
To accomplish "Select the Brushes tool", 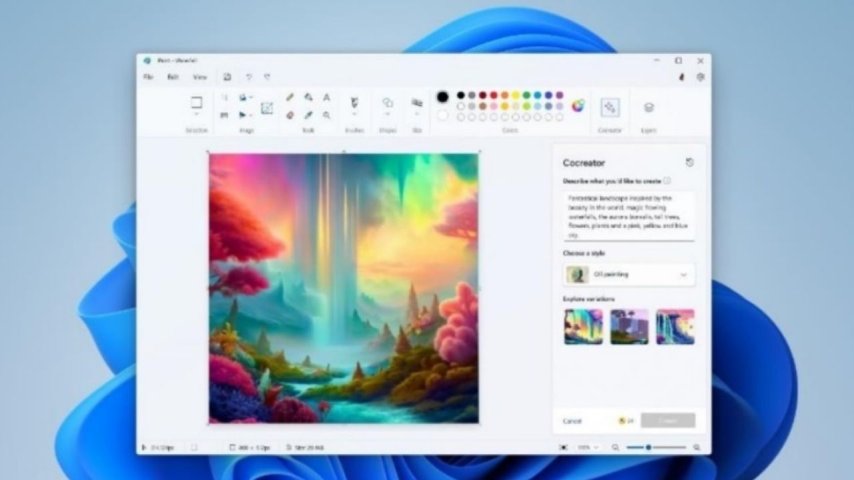I will coord(354,102).
